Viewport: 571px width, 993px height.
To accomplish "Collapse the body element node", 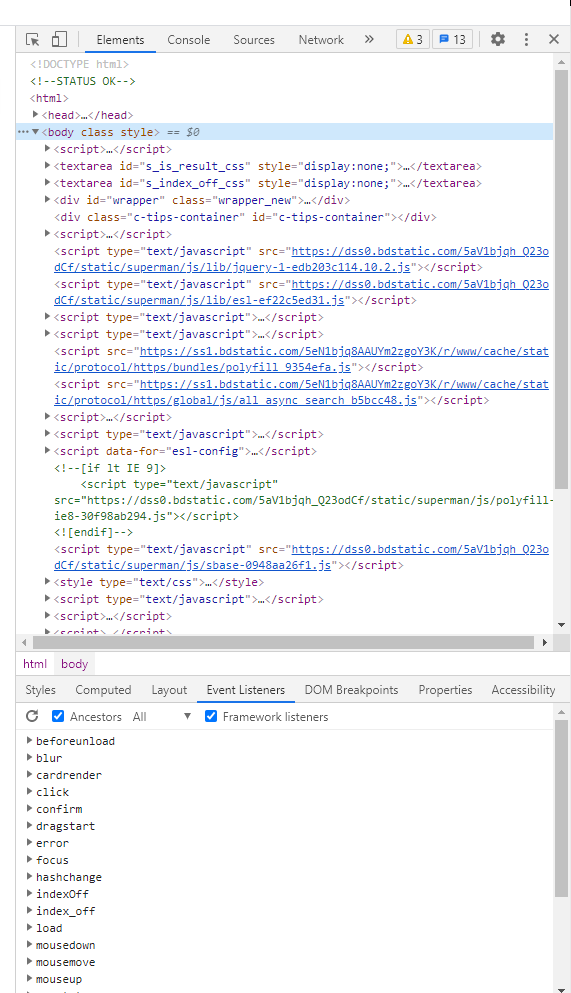I will [35, 132].
